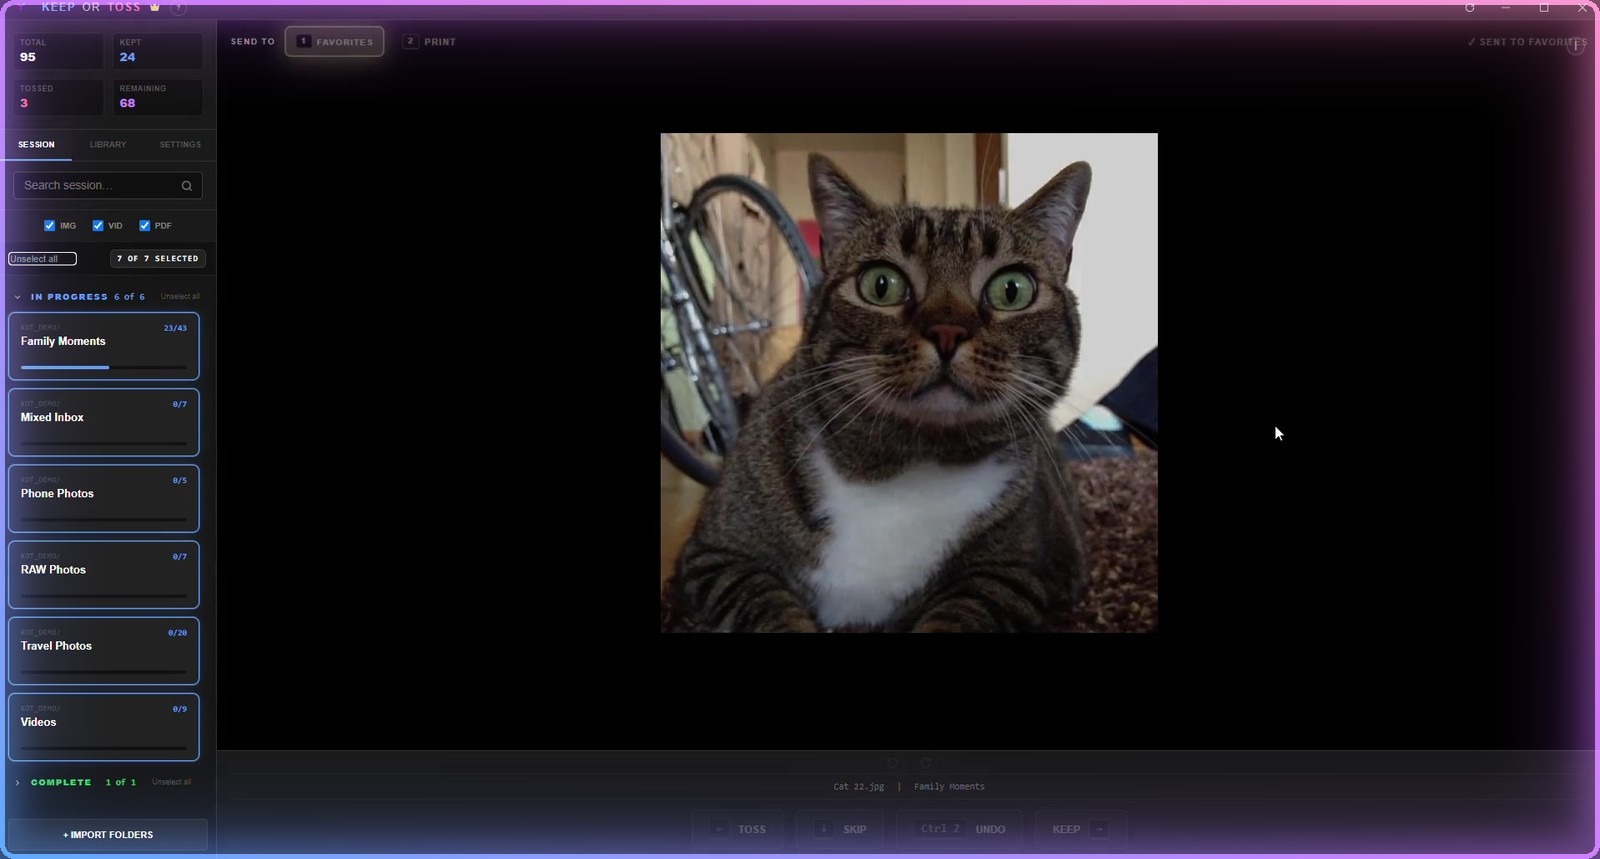Click the crown icon next to Keep or Toss title

coord(155,7)
